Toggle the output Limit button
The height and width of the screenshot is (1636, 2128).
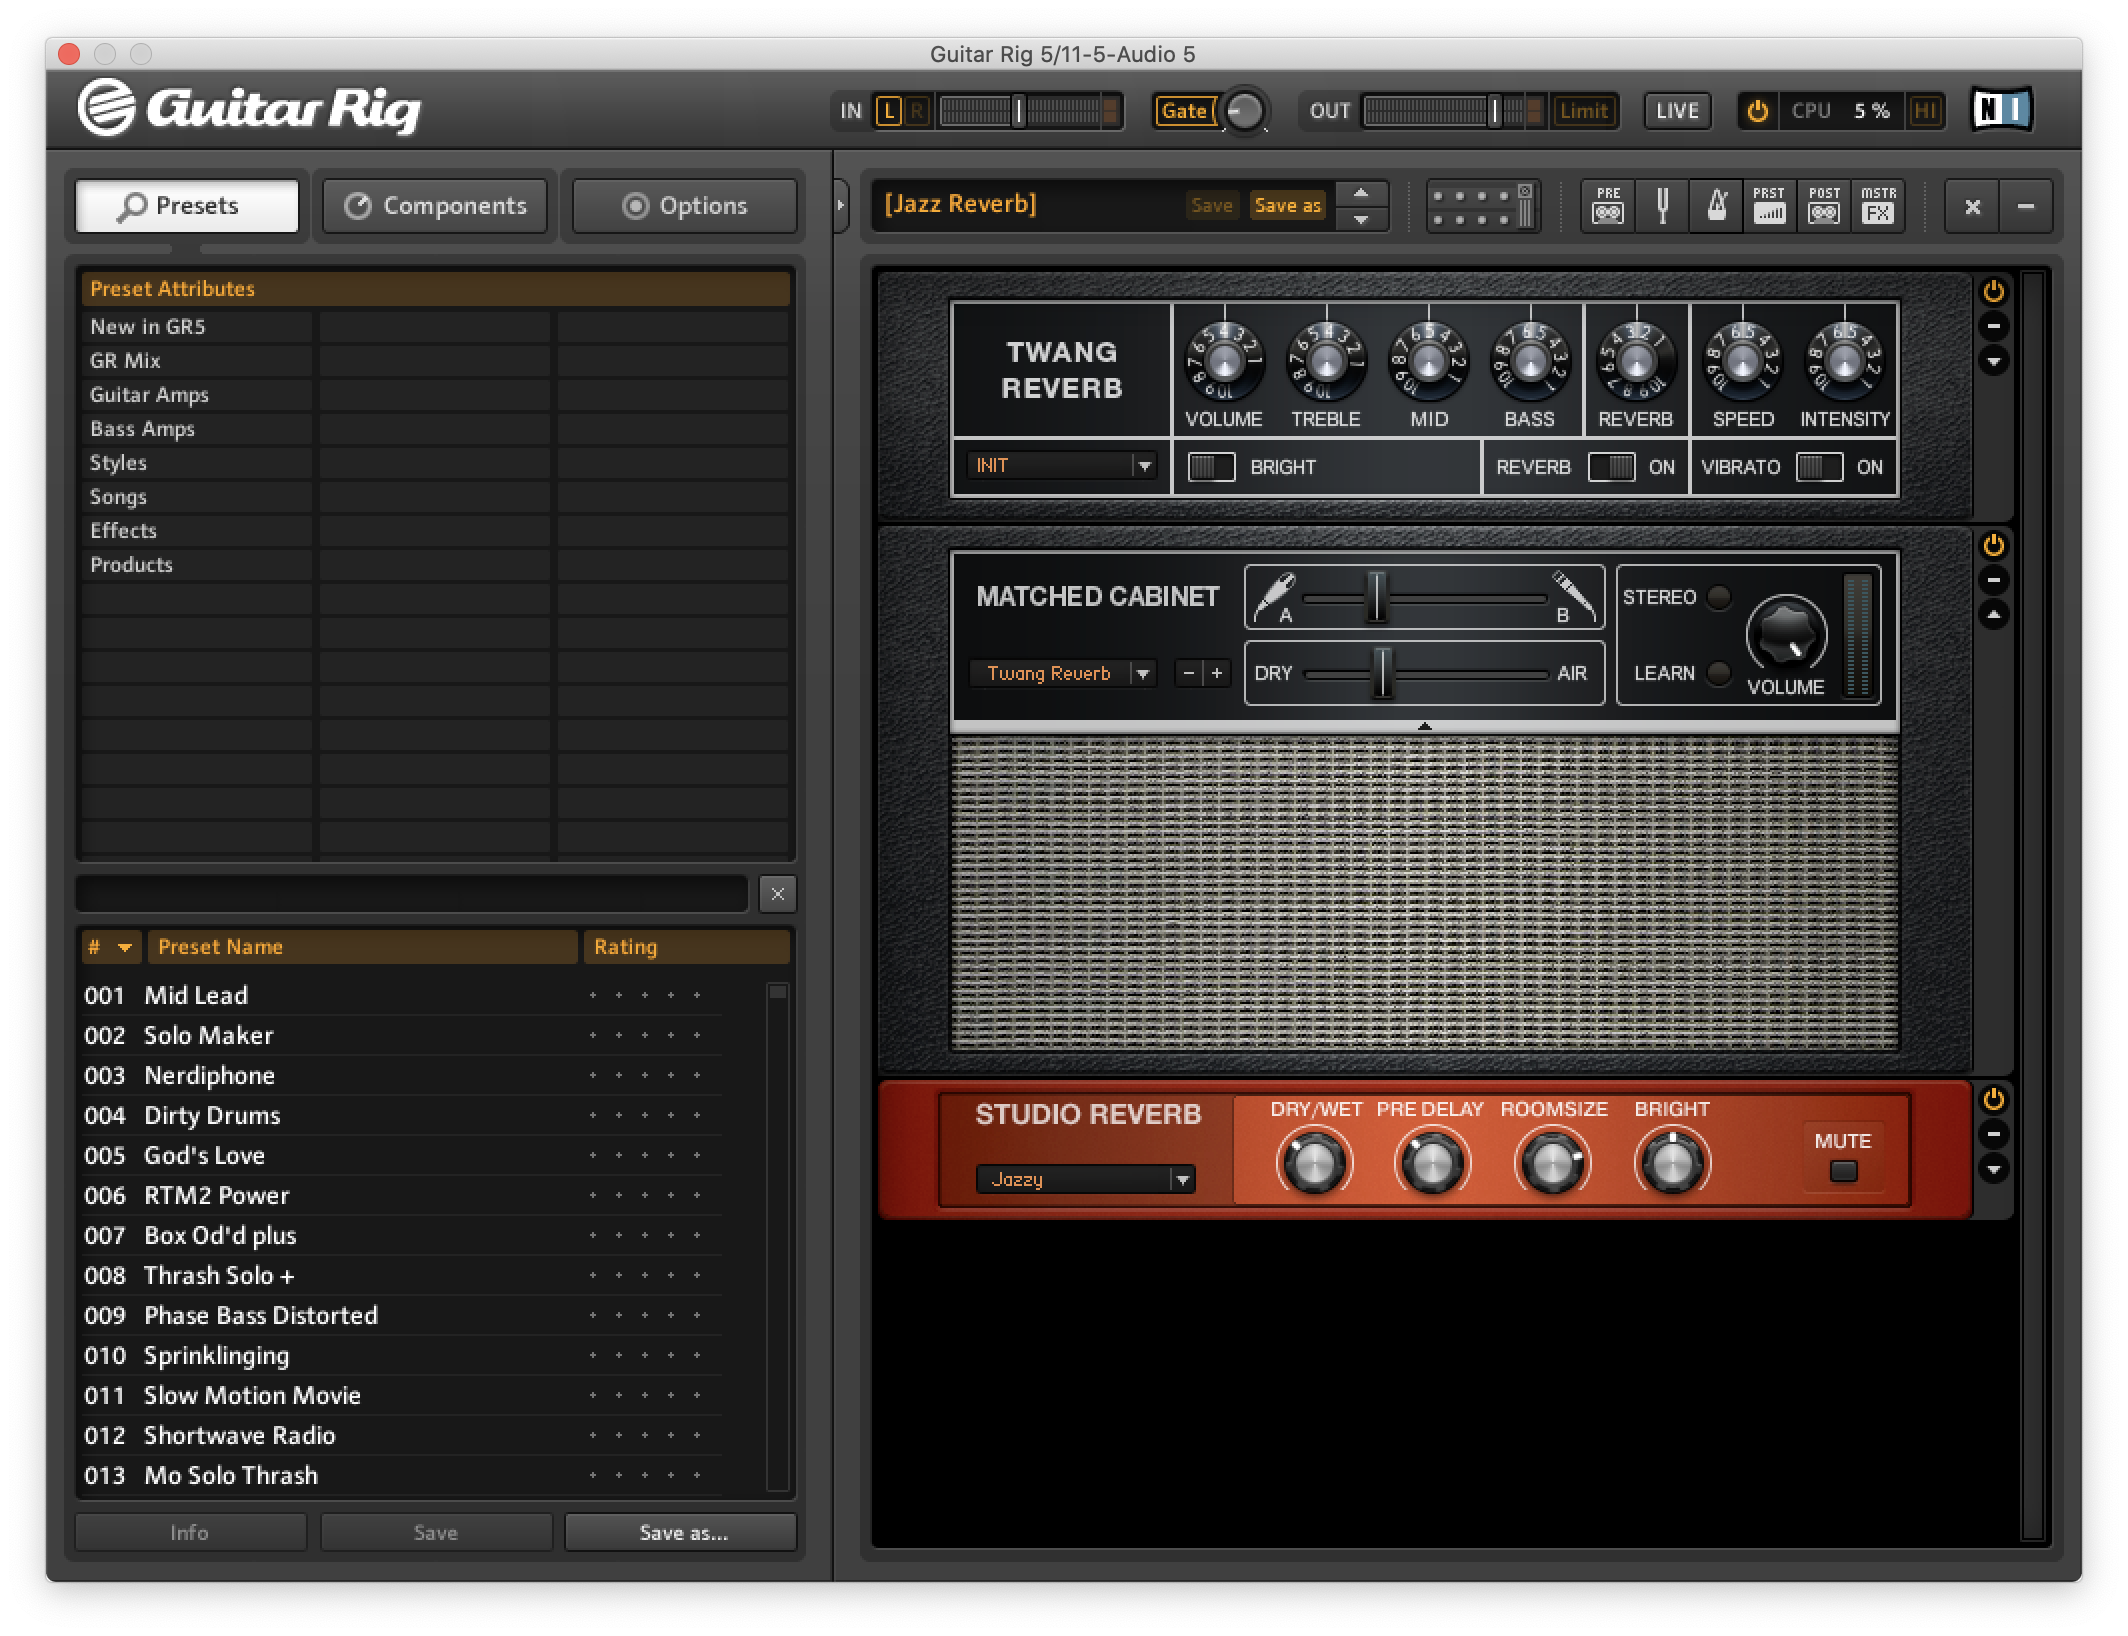(x=1583, y=111)
